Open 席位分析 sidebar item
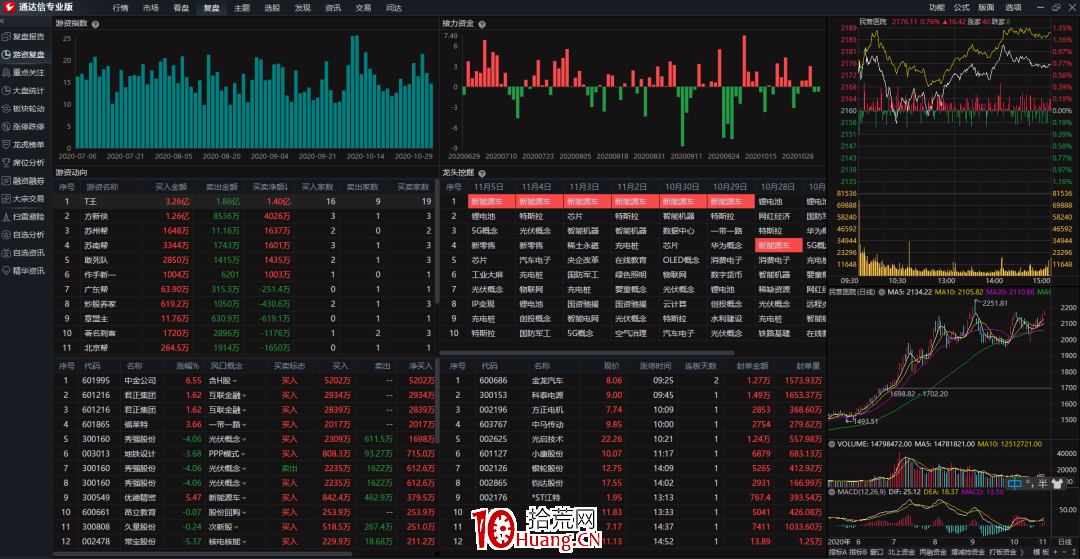Screen dimensions: 1080x559 coord(24,162)
